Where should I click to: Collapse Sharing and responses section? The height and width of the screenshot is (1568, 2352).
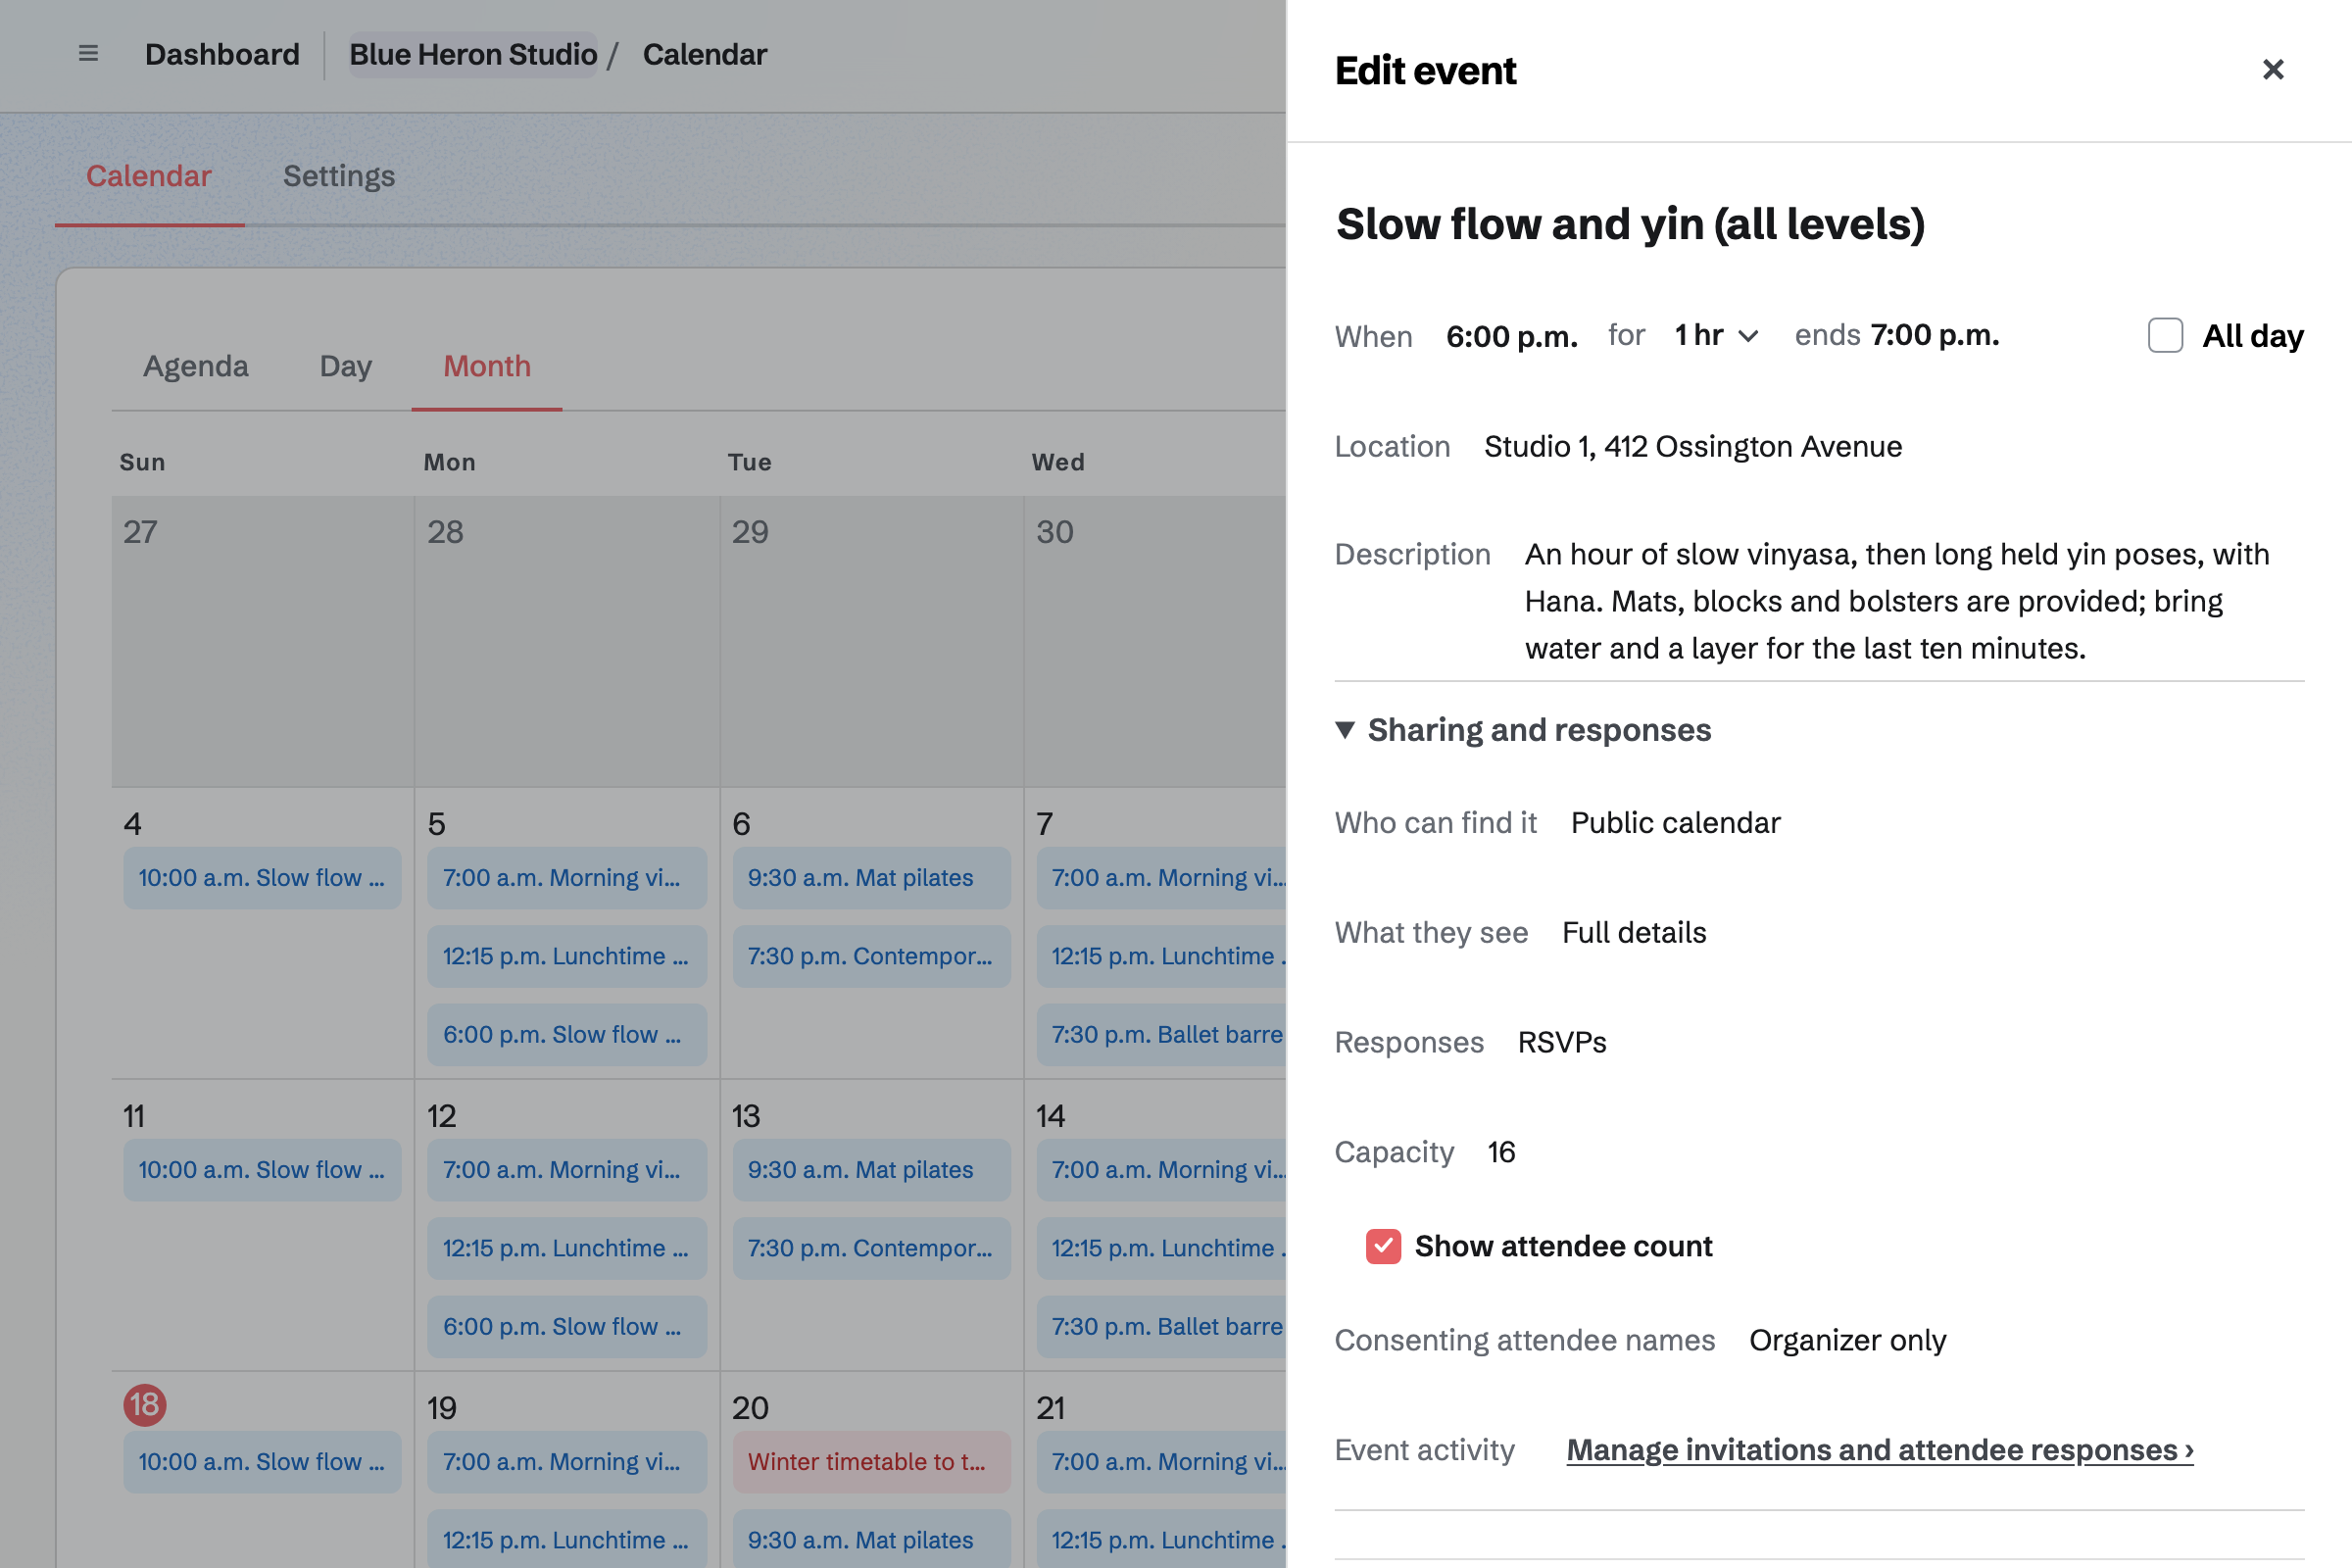[x=1523, y=730]
